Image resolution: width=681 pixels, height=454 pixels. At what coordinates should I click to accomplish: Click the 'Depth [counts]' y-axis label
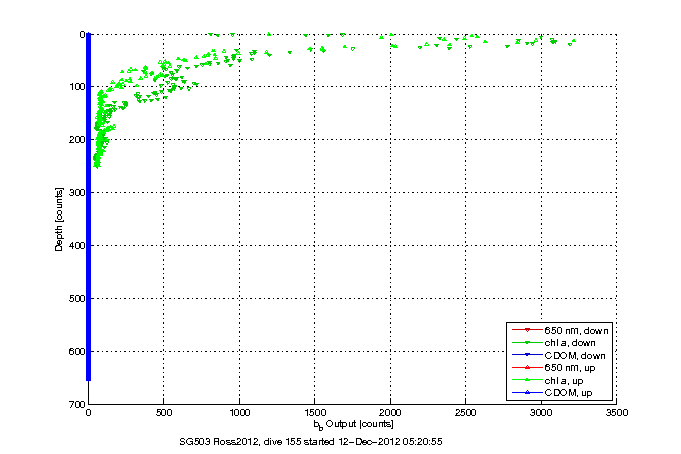[59, 219]
